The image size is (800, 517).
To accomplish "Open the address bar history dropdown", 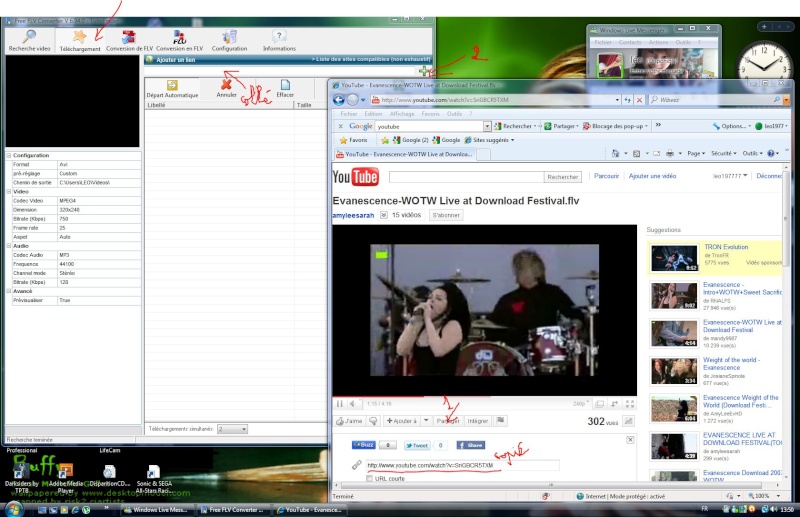I will coord(617,100).
